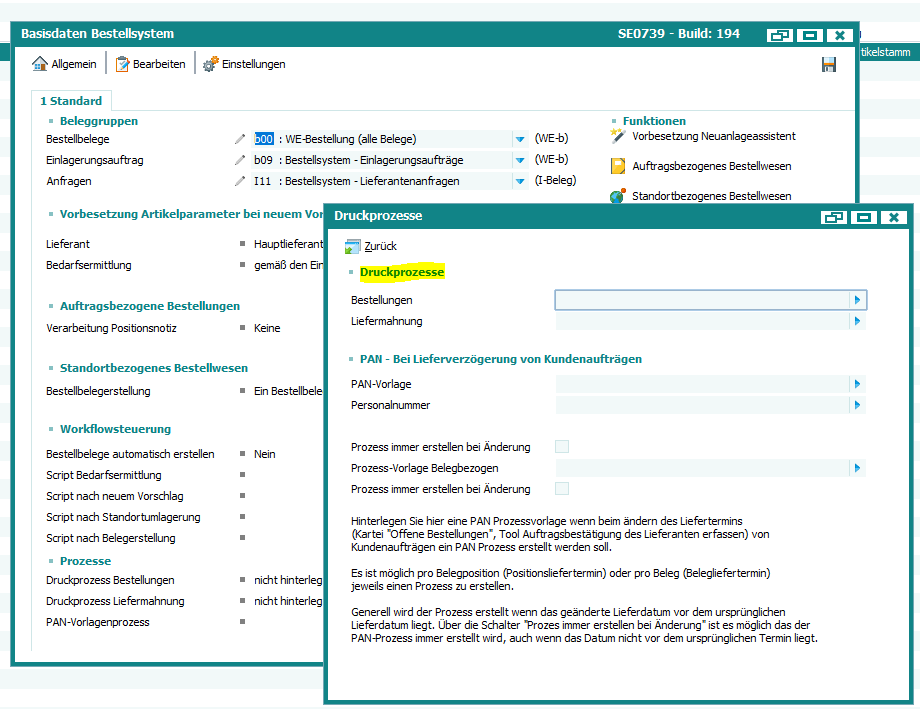The image size is (920, 709).
Task: Open the Einlagerungsauftrag dropdown list
Action: tap(520, 160)
